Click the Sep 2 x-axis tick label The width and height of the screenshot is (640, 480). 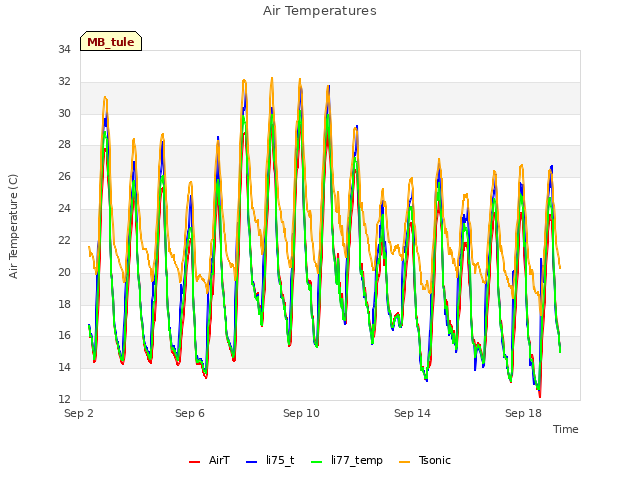pyautogui.click(x=79, y=413)
